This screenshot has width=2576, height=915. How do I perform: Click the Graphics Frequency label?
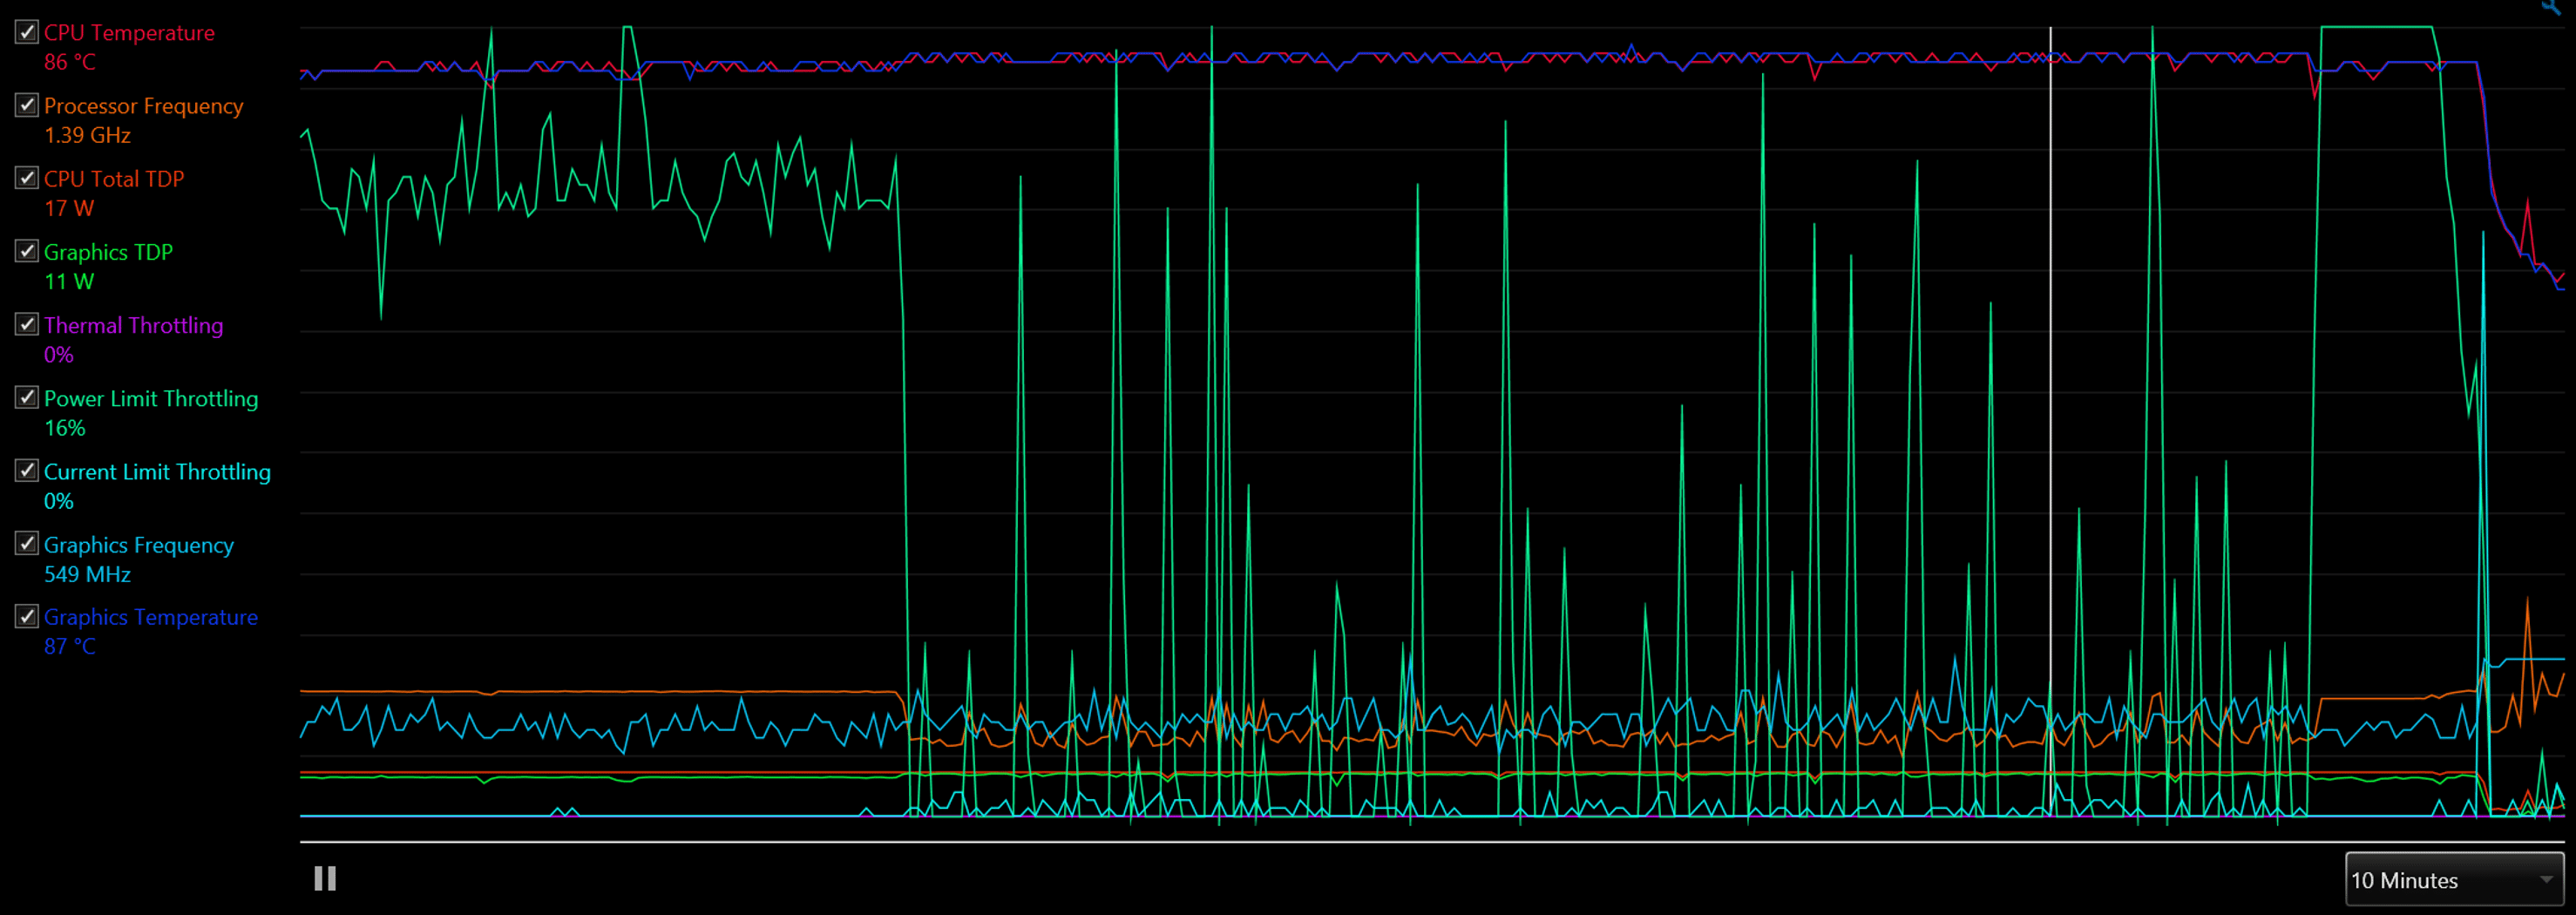139,545
